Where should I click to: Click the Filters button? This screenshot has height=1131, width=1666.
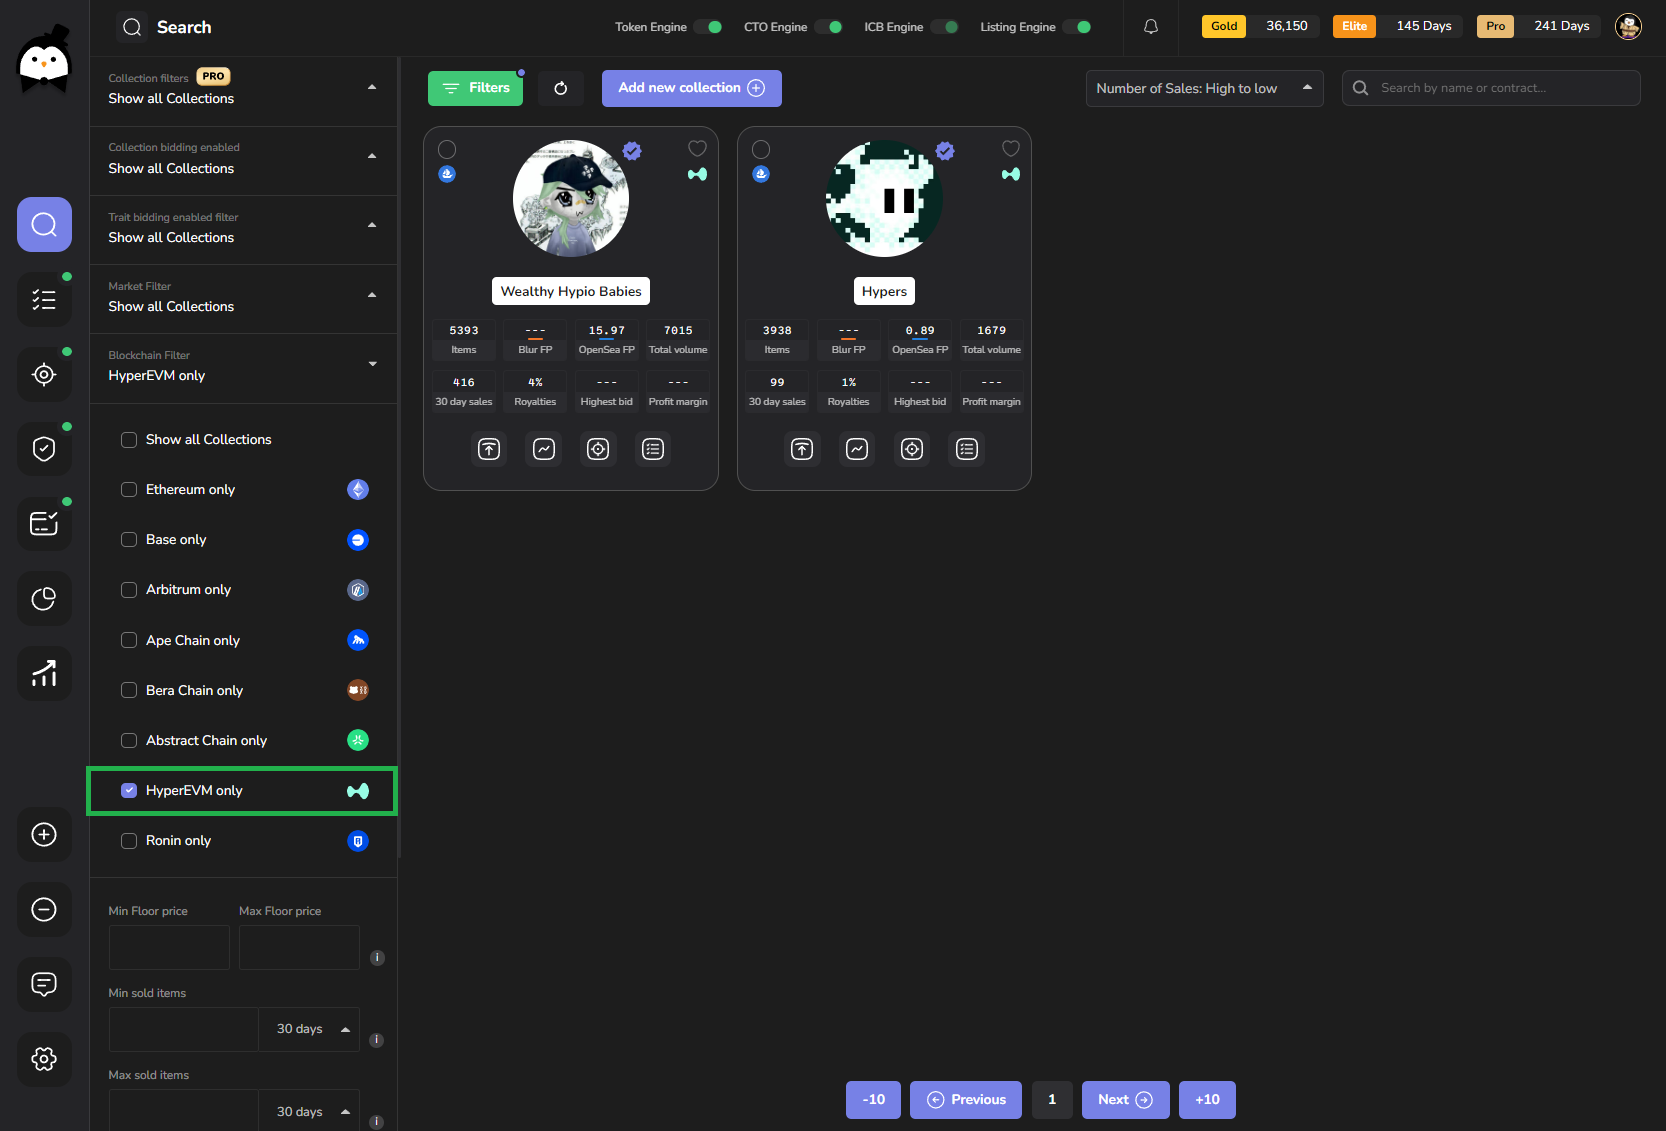click(475, 88)
